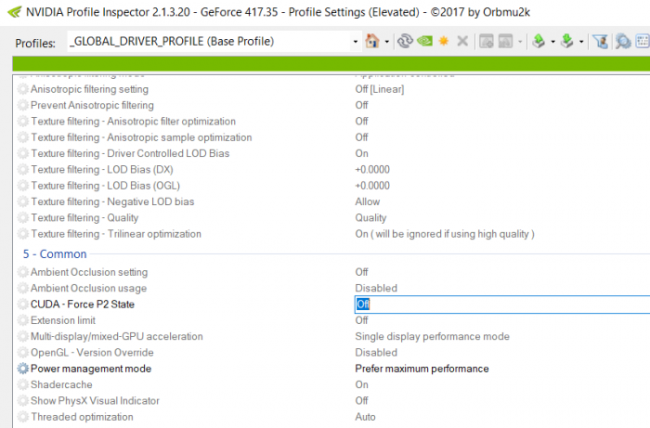Viewport: 650px width, 428px height.
Task: Click the gray X delete-profile icon
Action: point(462,41)
